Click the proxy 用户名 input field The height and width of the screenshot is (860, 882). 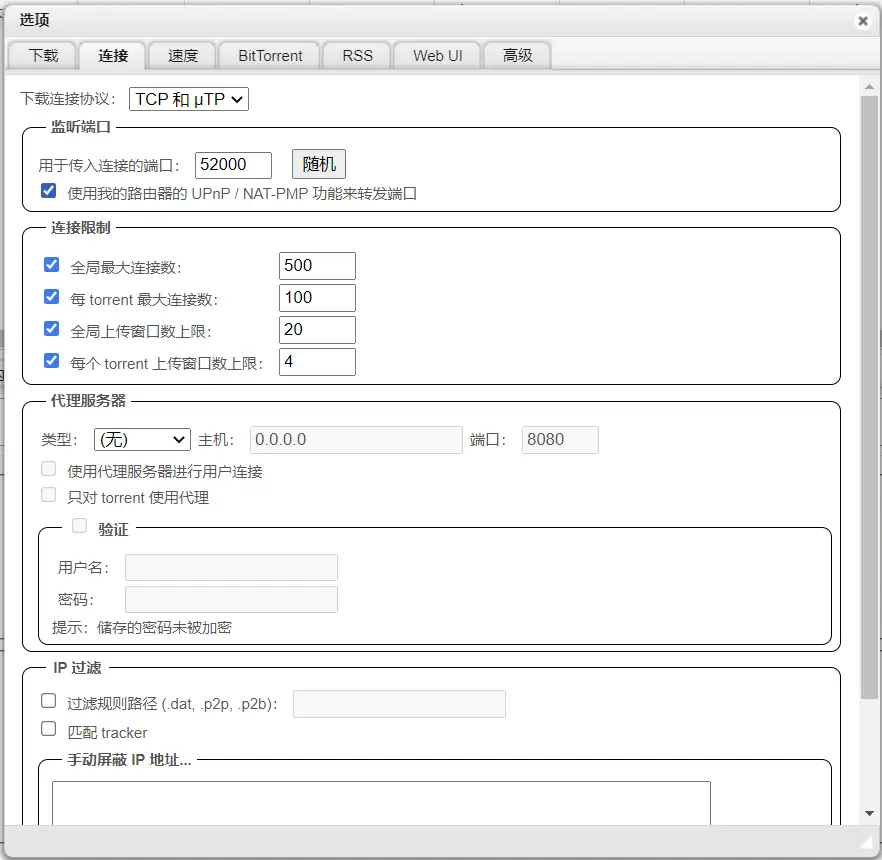click(231, 568)
